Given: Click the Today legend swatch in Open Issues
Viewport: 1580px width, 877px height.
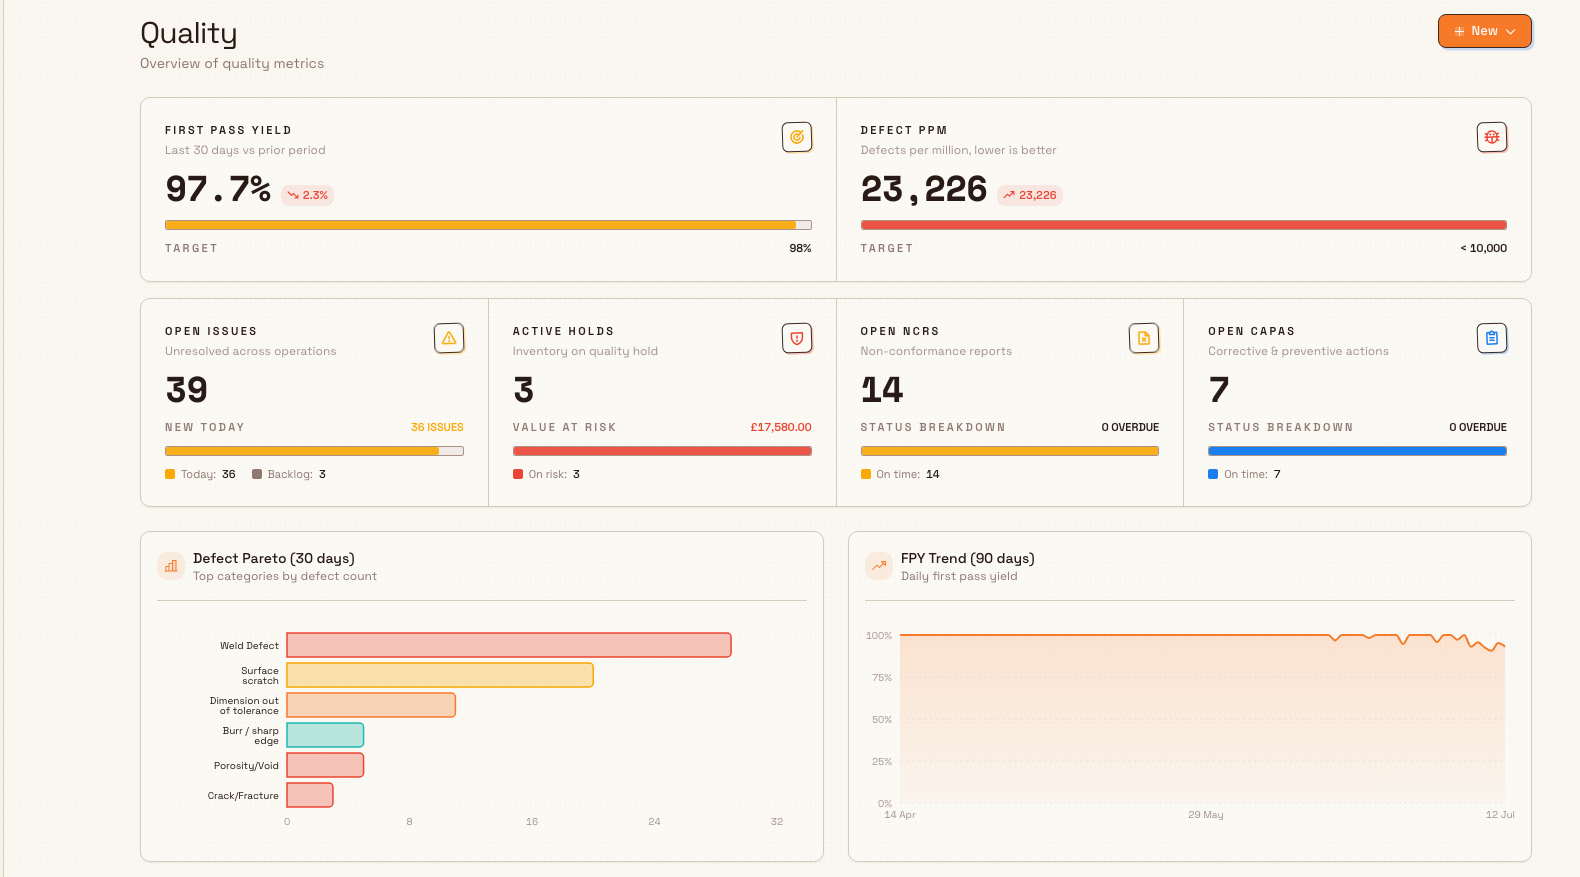Looking at the screenshot, I should coord(170,474).
